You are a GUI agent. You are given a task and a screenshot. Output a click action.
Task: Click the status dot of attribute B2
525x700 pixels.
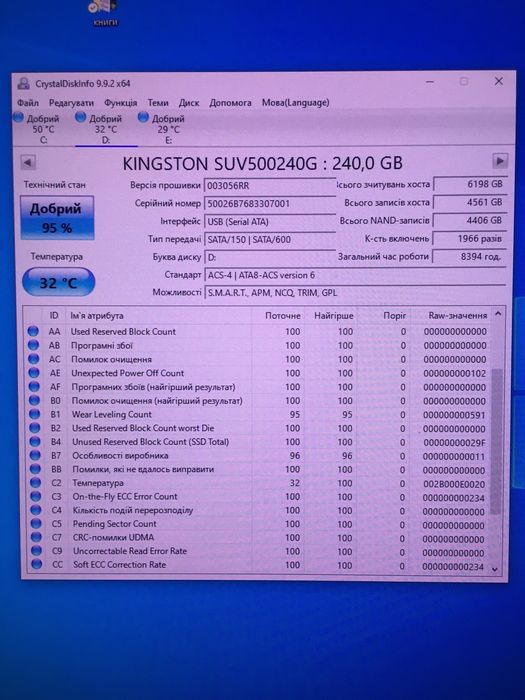click(x=34, y=428)
